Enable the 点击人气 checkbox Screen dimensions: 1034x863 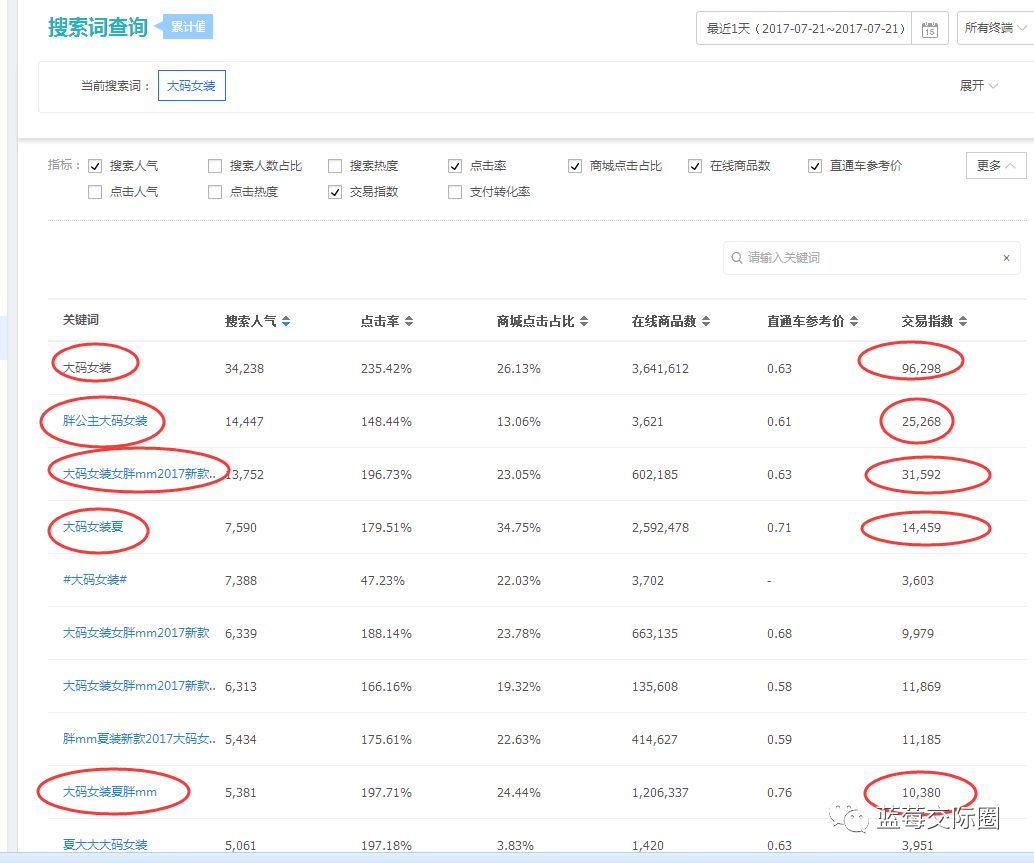coord(95,192)
